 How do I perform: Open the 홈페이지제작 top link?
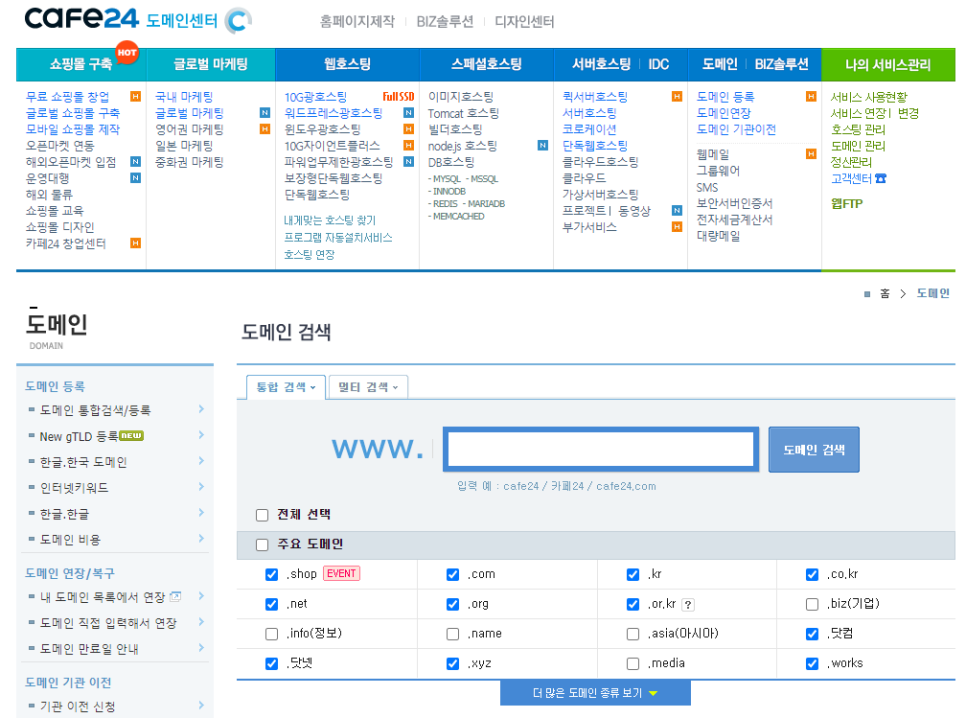point(357,22)
